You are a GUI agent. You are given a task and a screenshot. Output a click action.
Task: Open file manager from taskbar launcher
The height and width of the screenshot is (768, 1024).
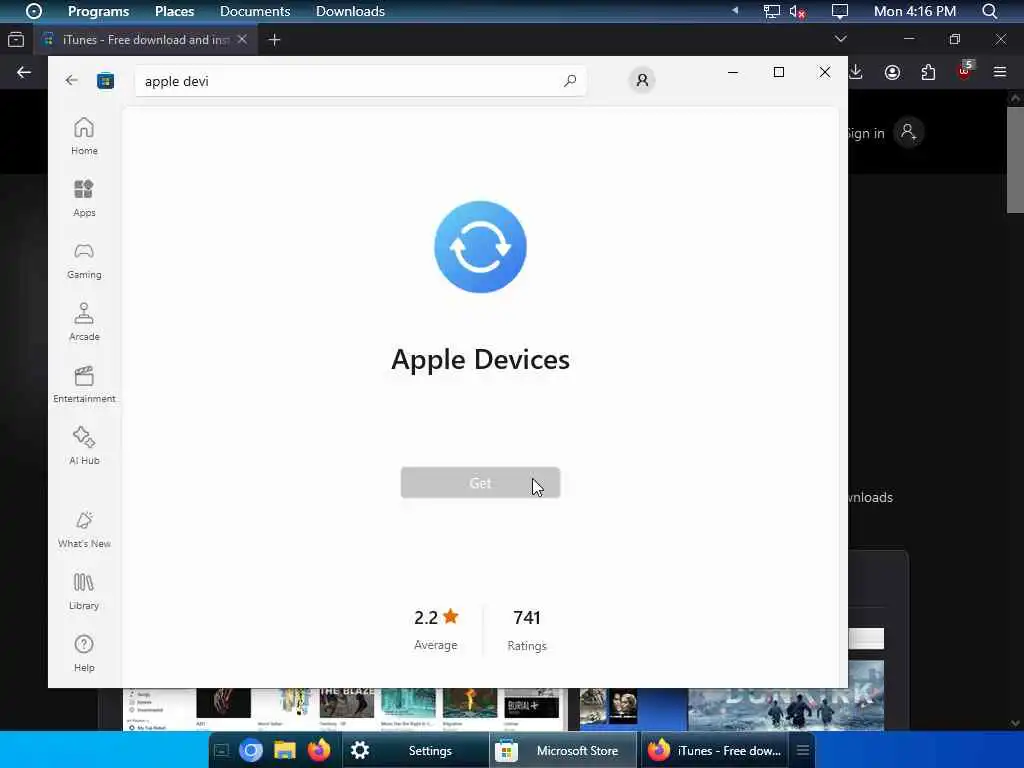click(x=285, y=750)
